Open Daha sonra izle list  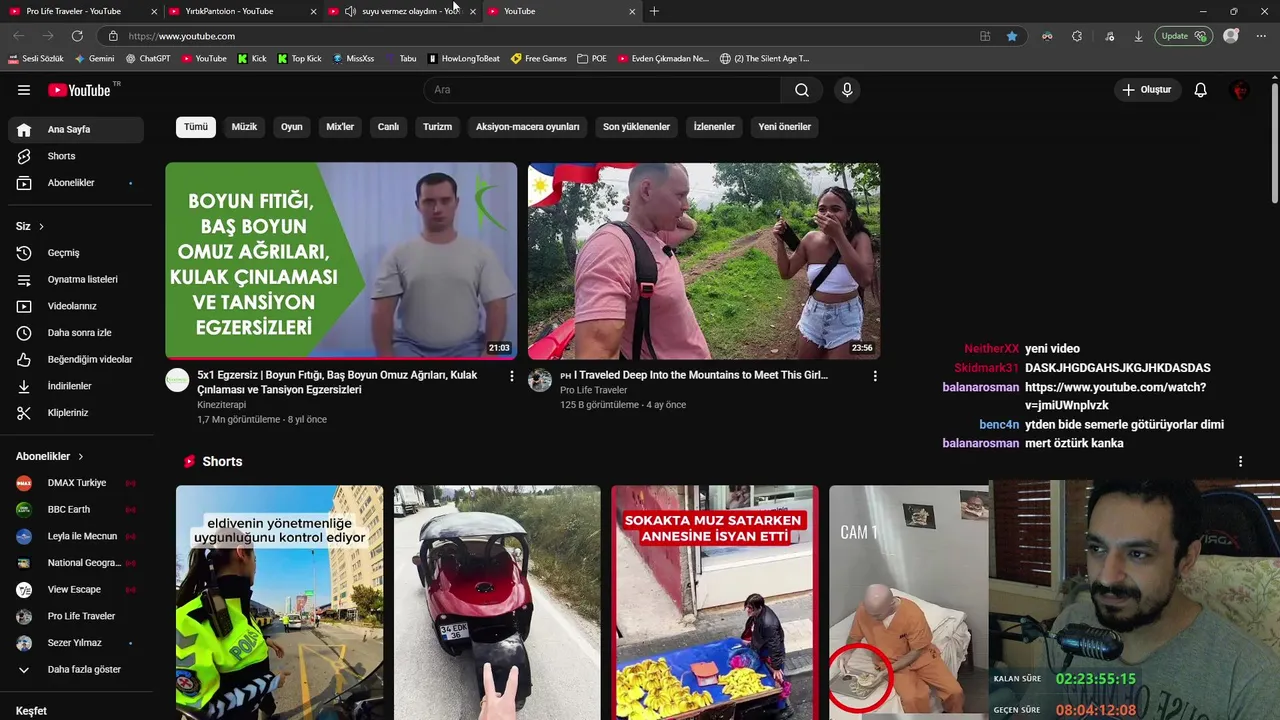(x=76, y=333)
